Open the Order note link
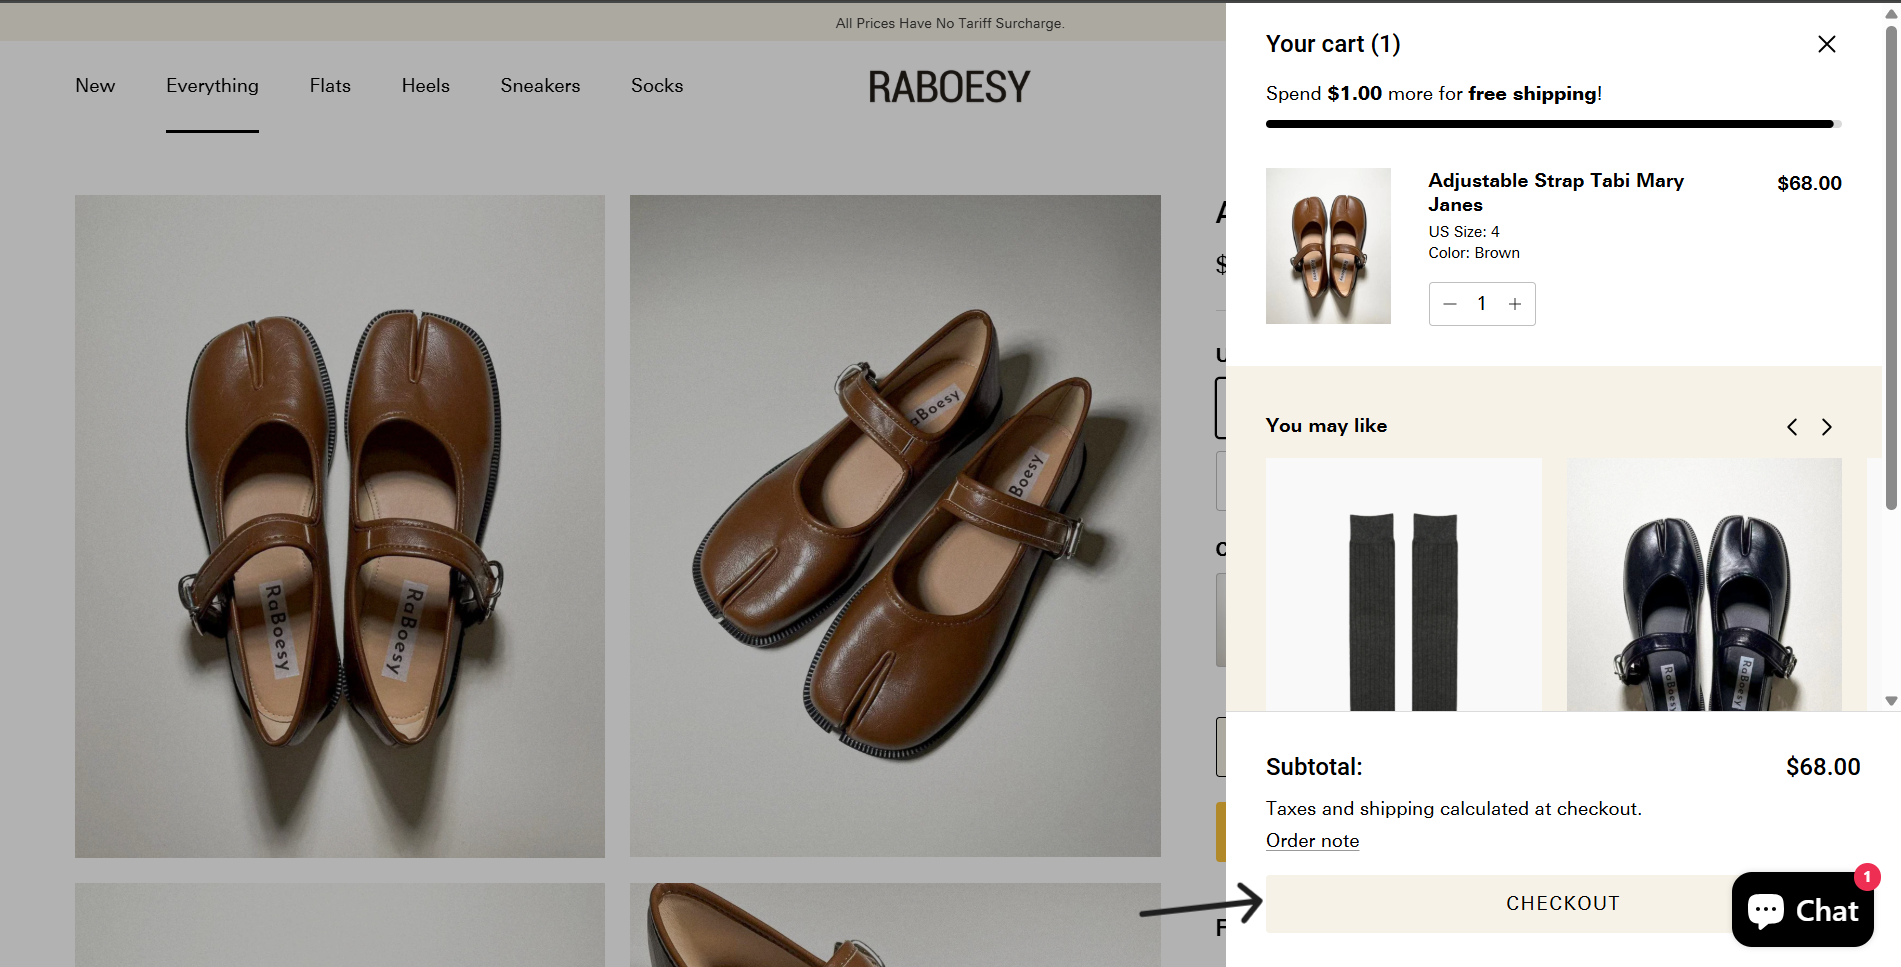The image size is (1901, 967). tap(1312, 841)
